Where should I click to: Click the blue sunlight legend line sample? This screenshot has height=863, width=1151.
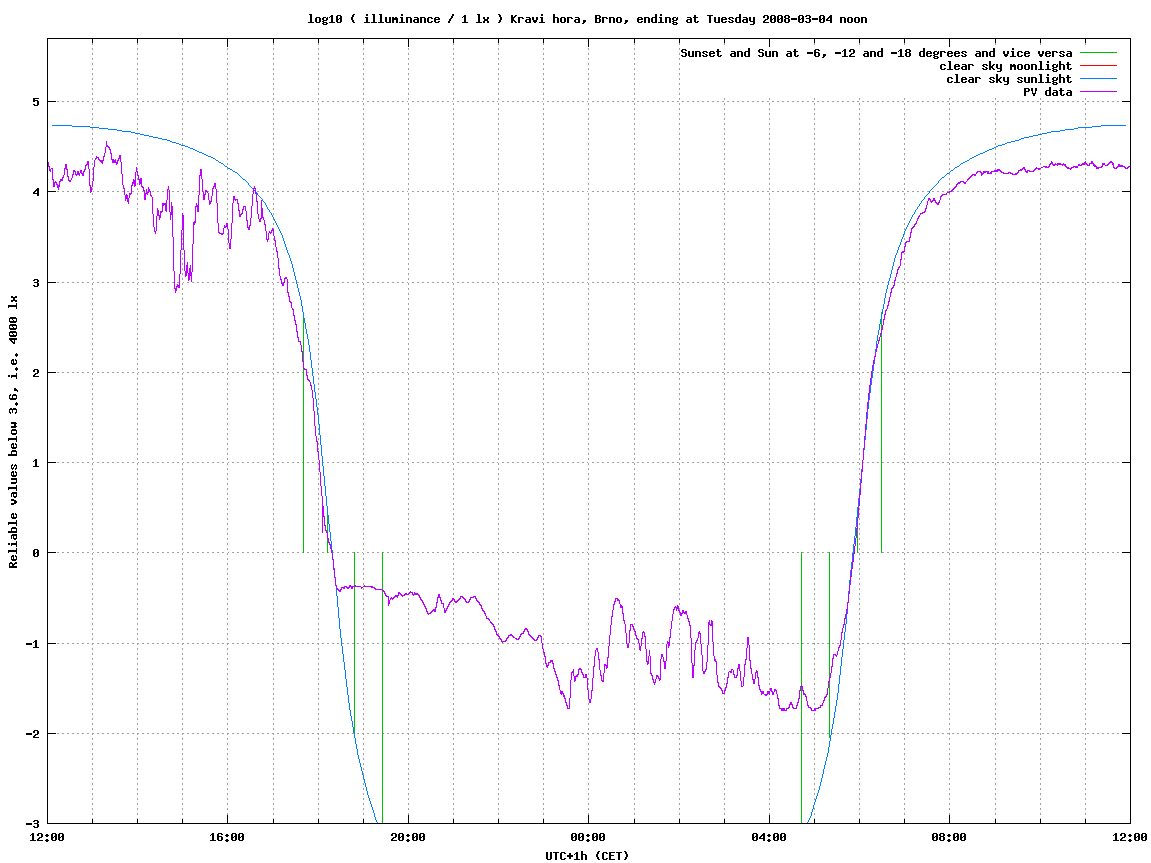tap(1098, 79)
